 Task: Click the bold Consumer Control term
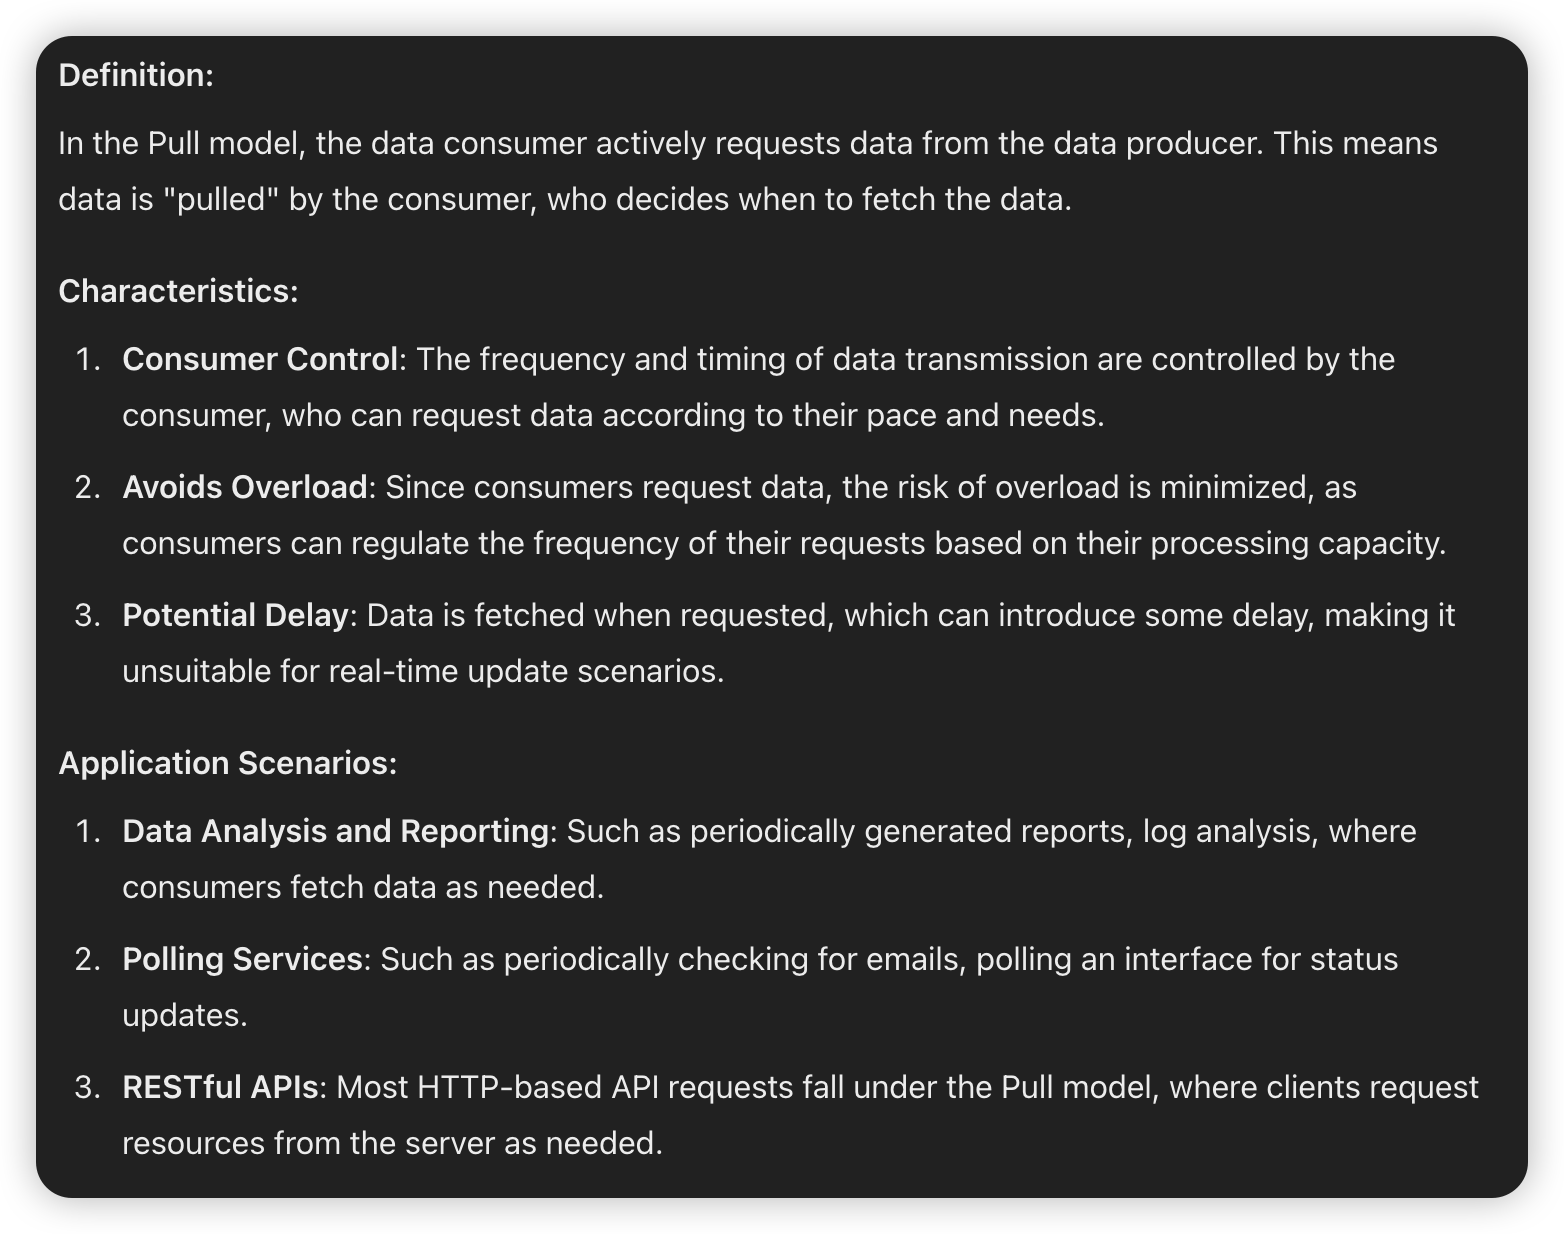point(260,359)
